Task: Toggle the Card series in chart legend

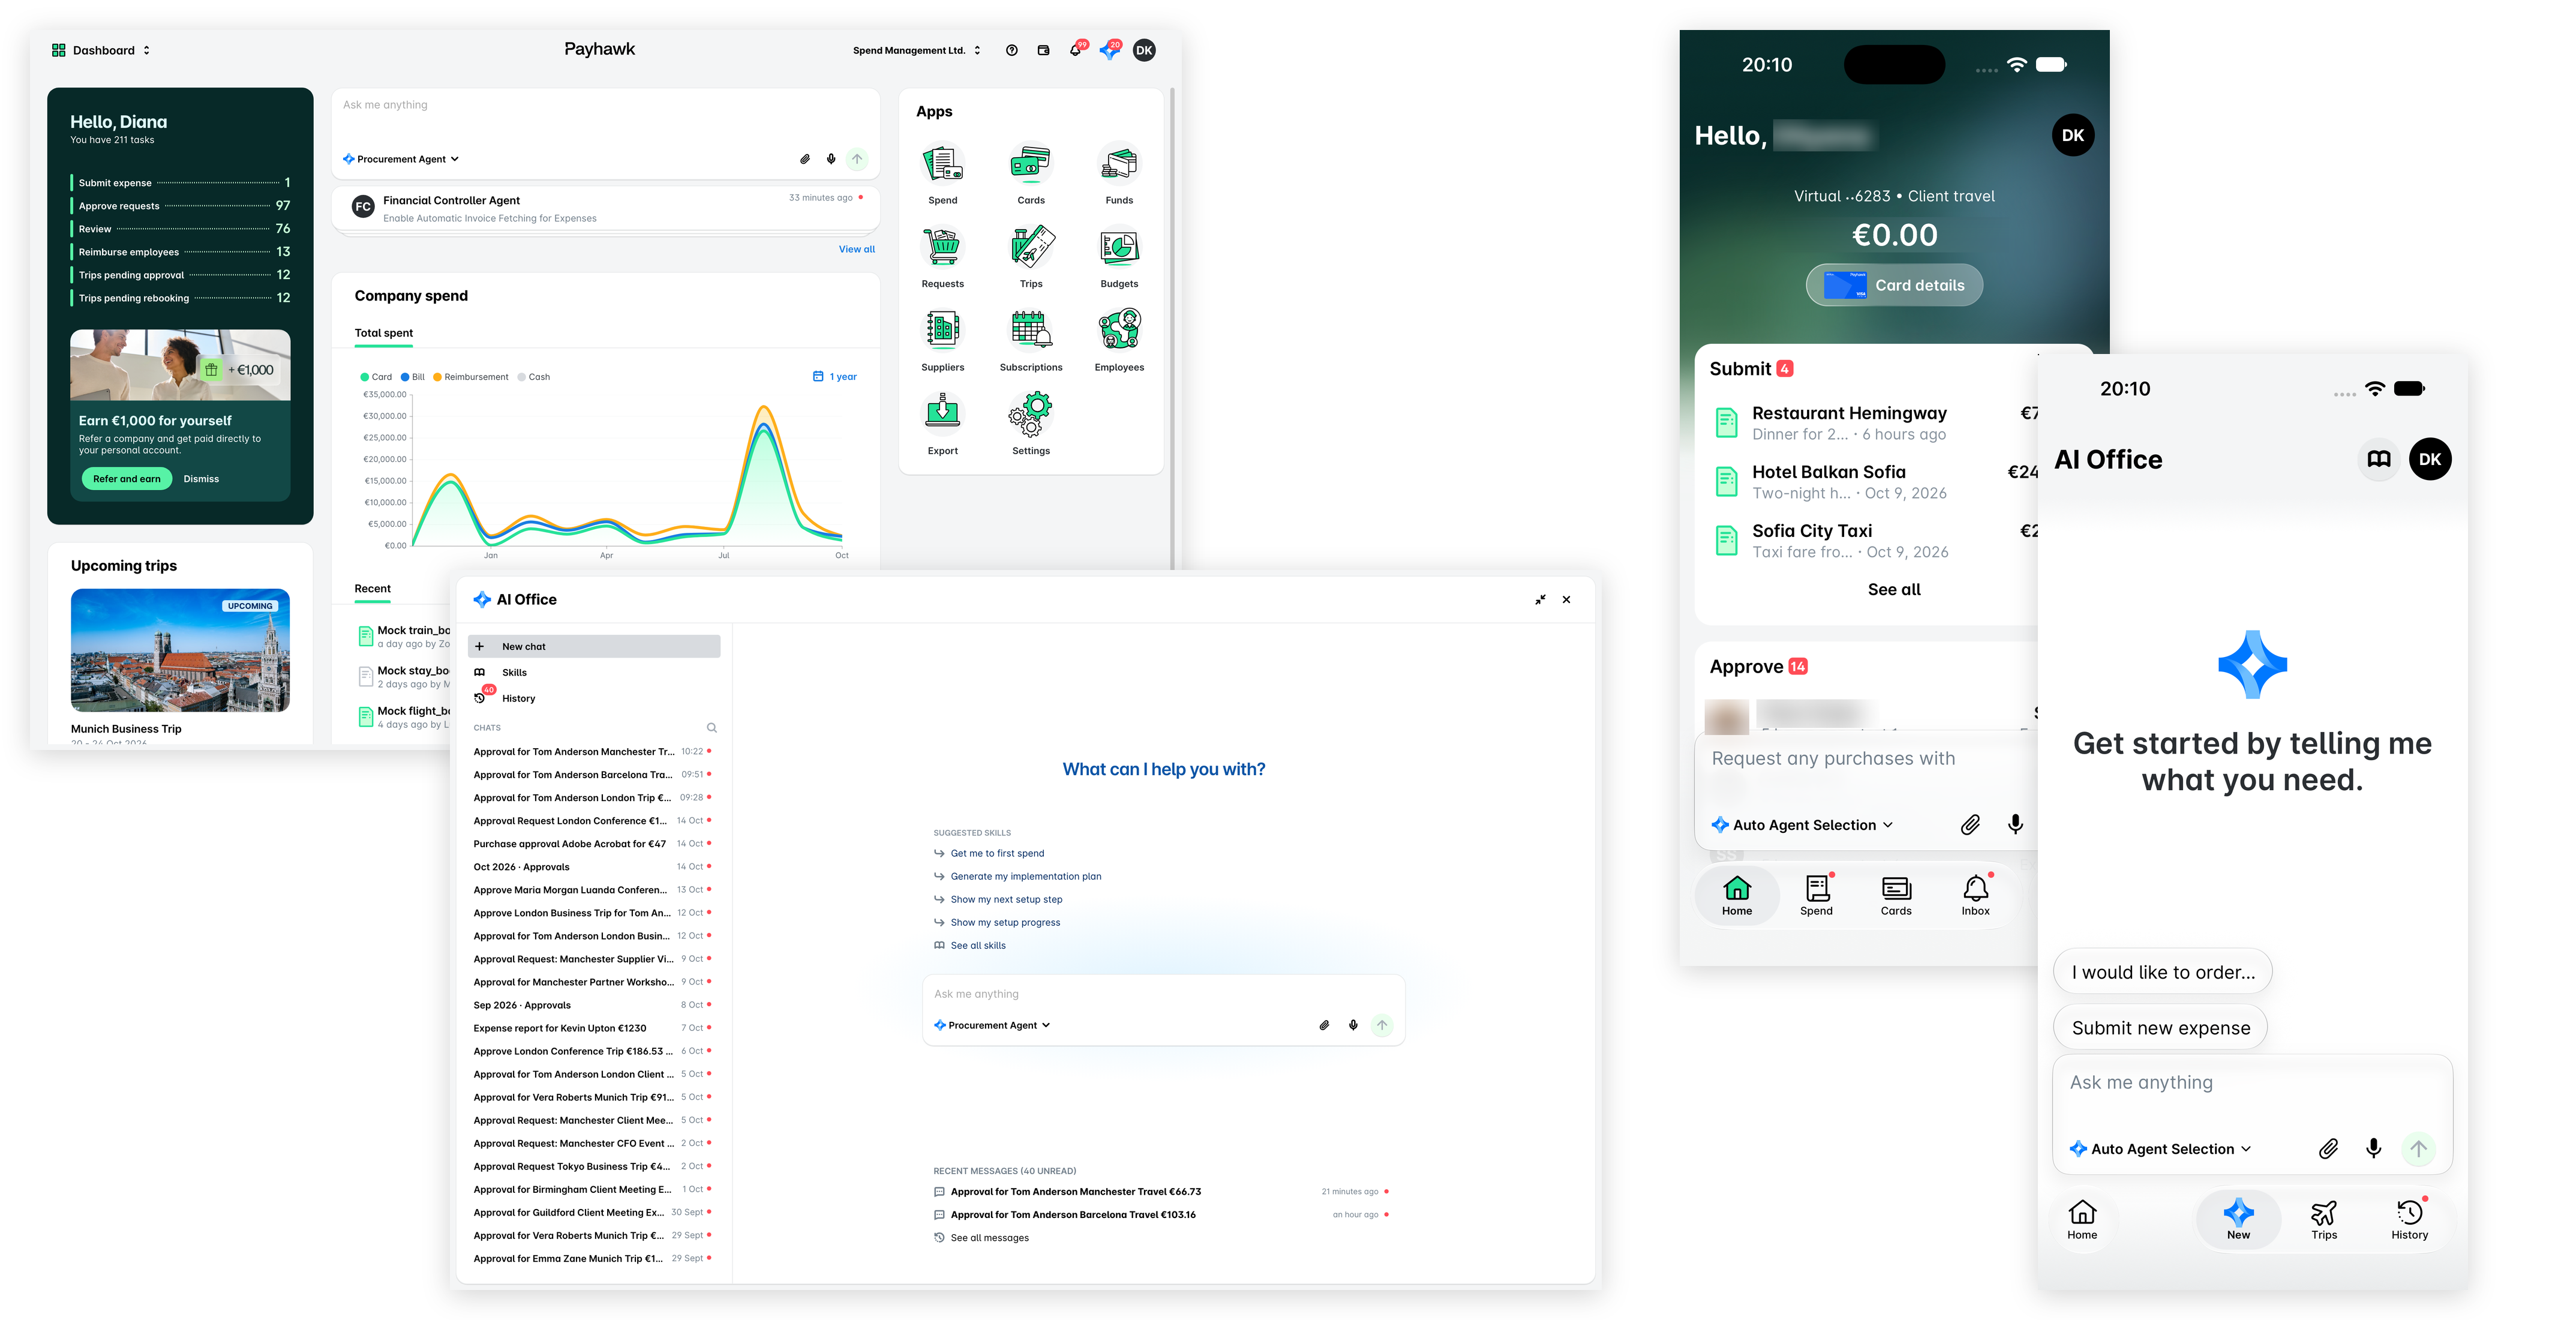Action: coord(376,377)
